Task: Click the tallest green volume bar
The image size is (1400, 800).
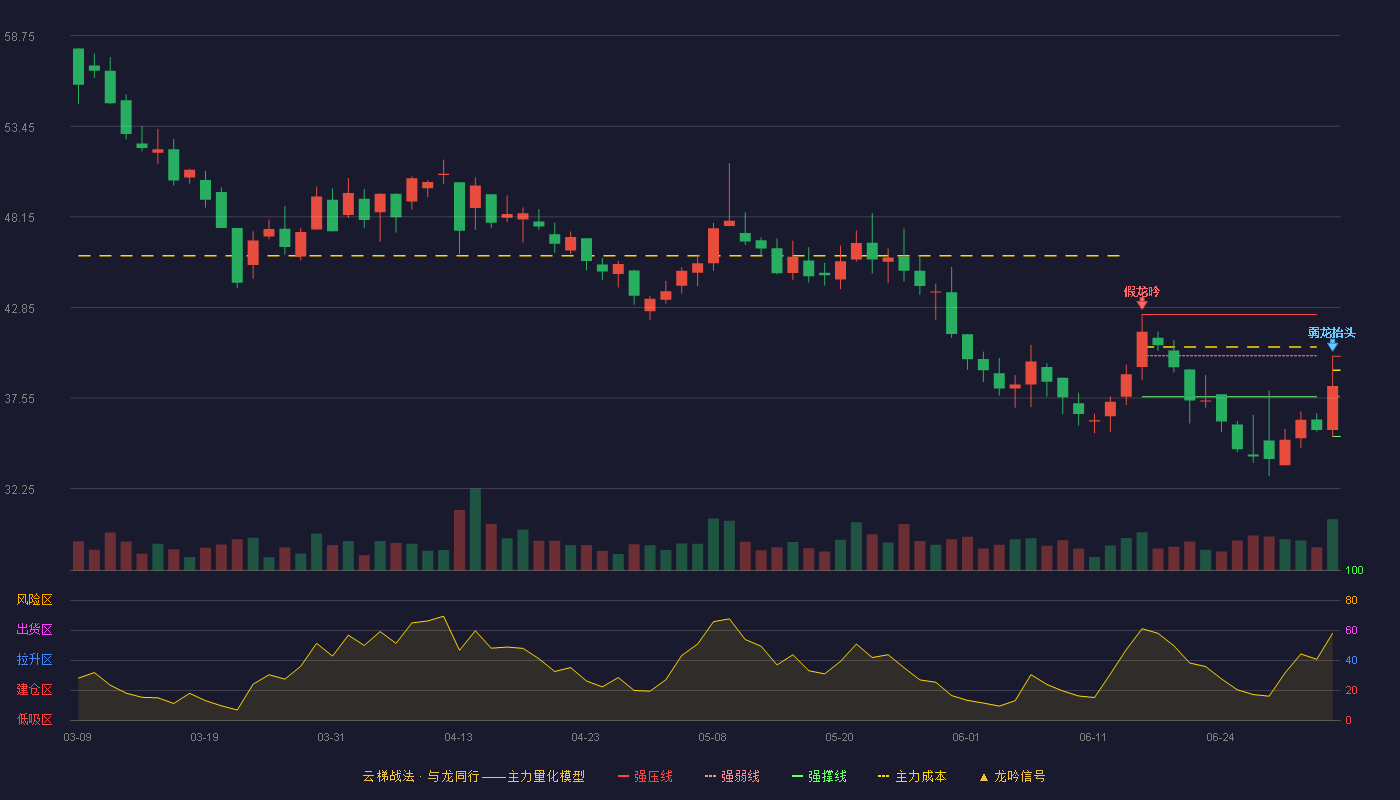Action: click(x=475, y=529)
